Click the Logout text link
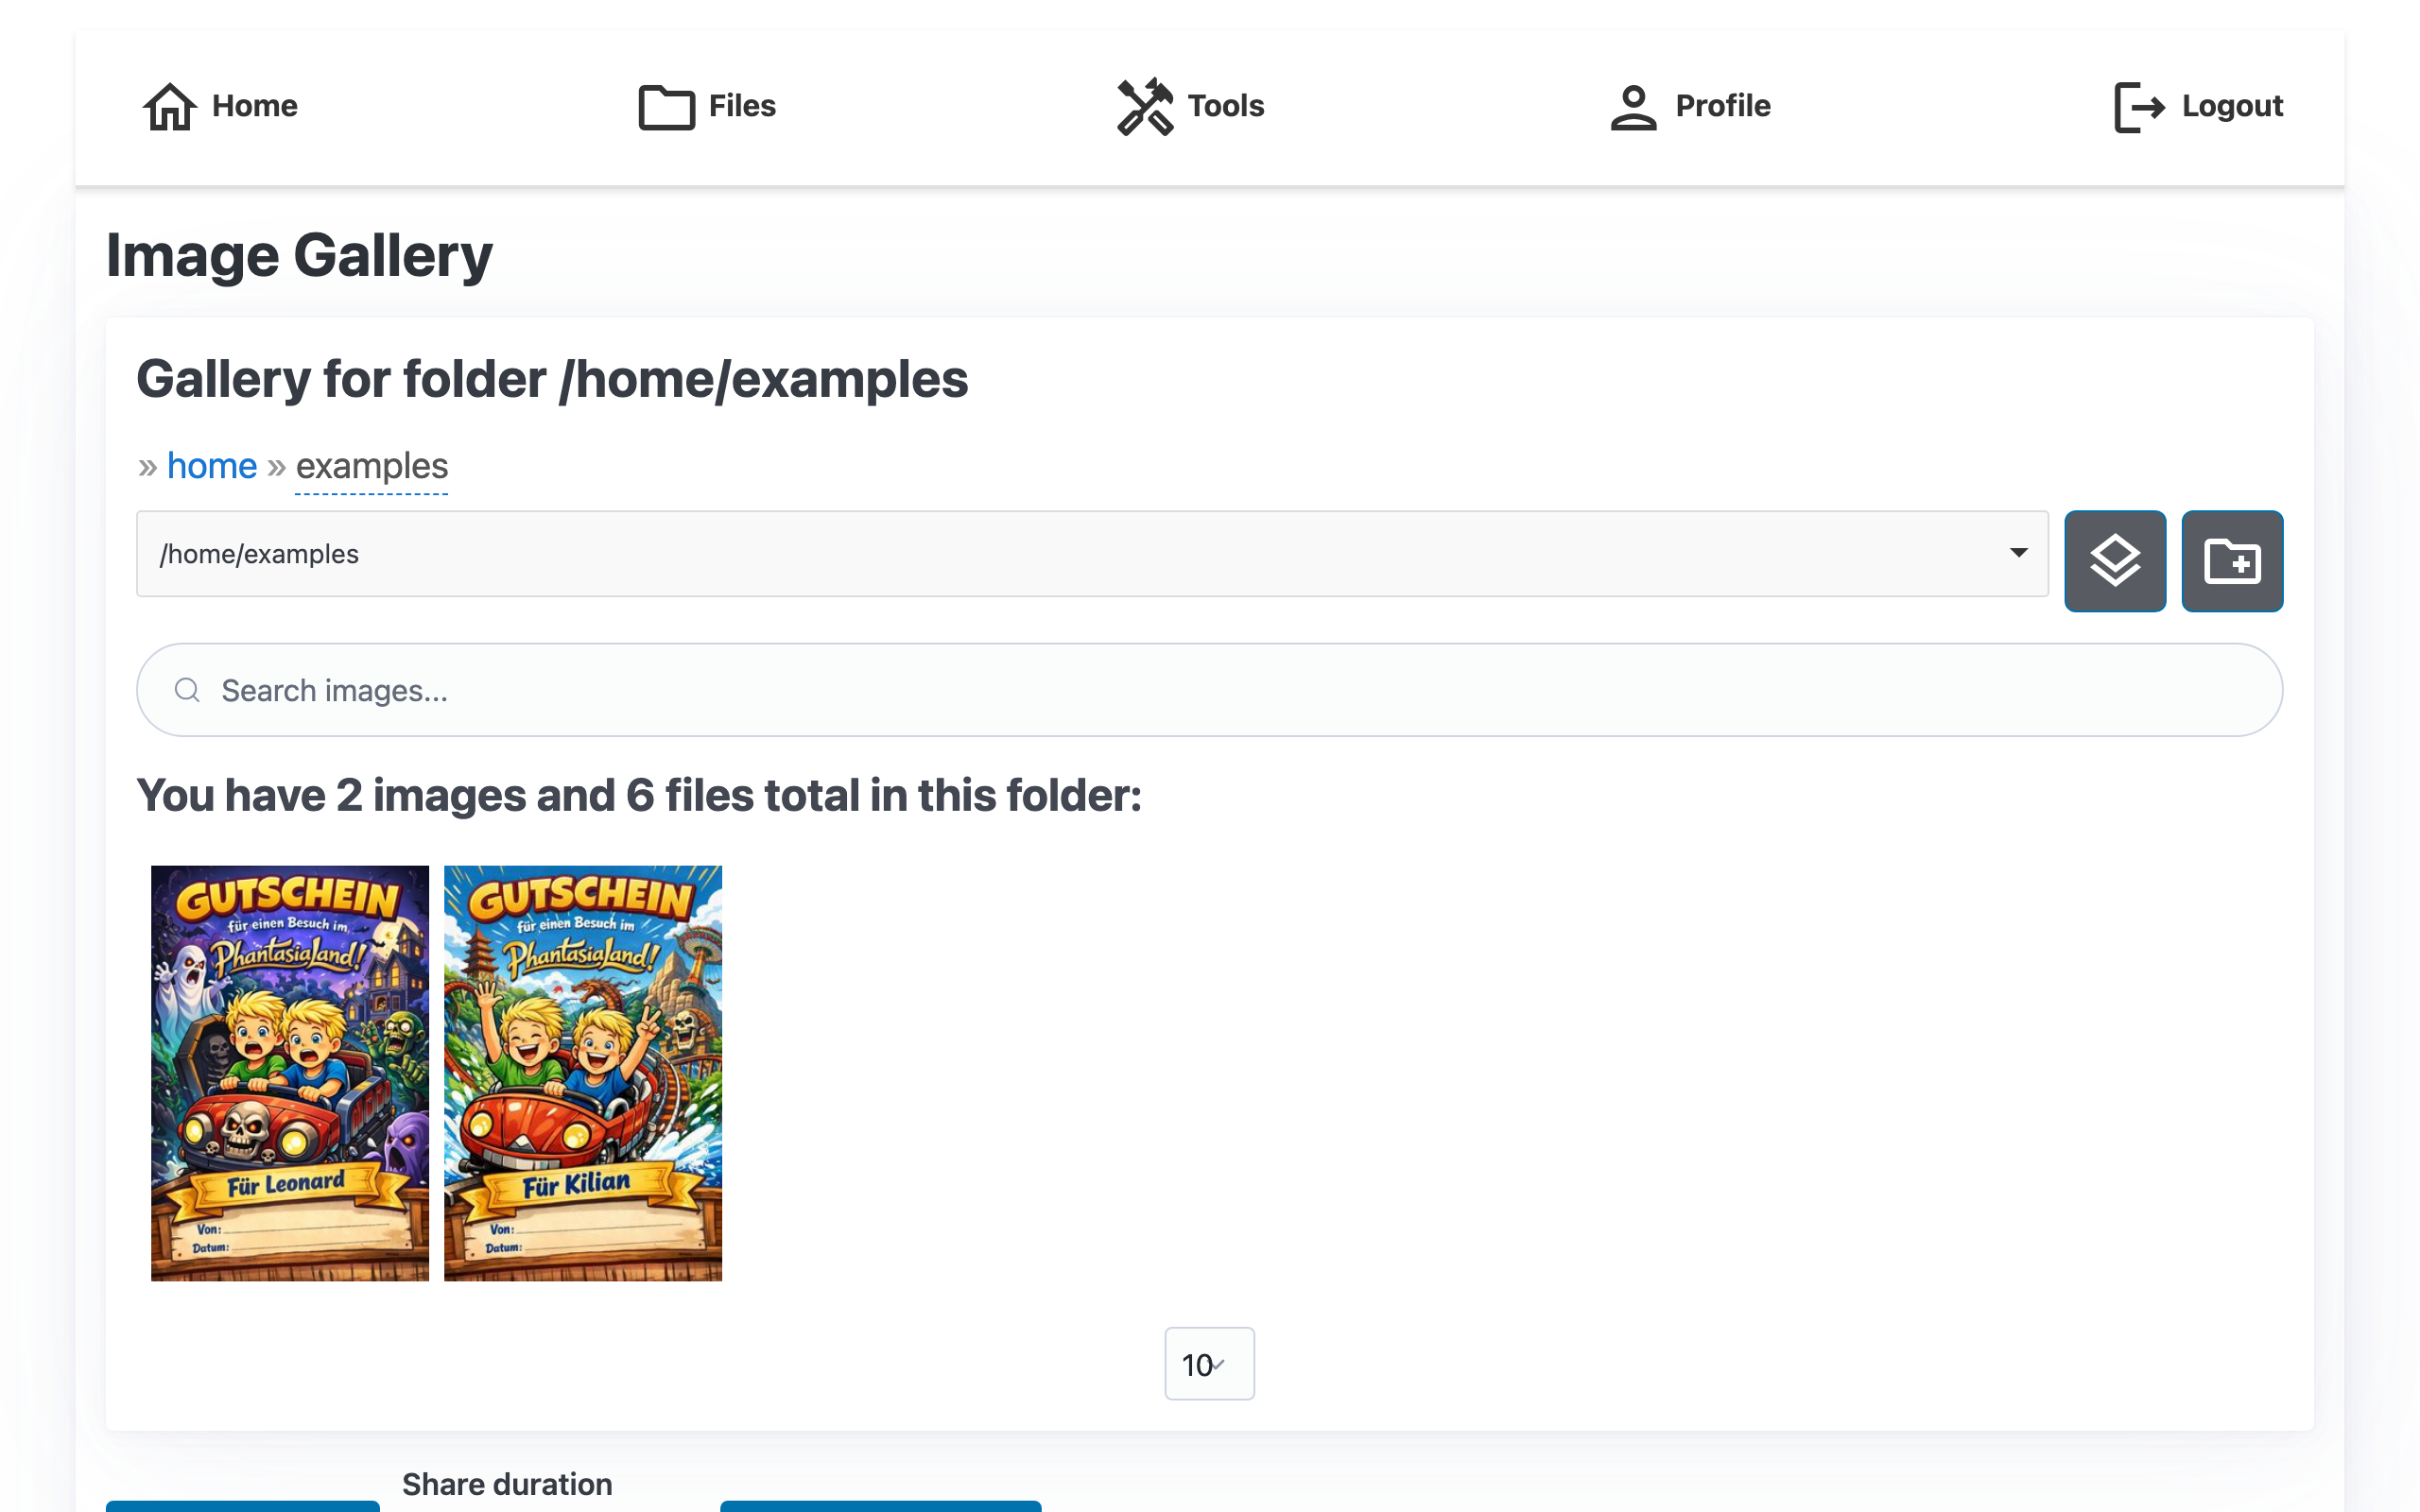Image resolution: width=2420 pixels, height=1512 pixels. point(2231,106)
